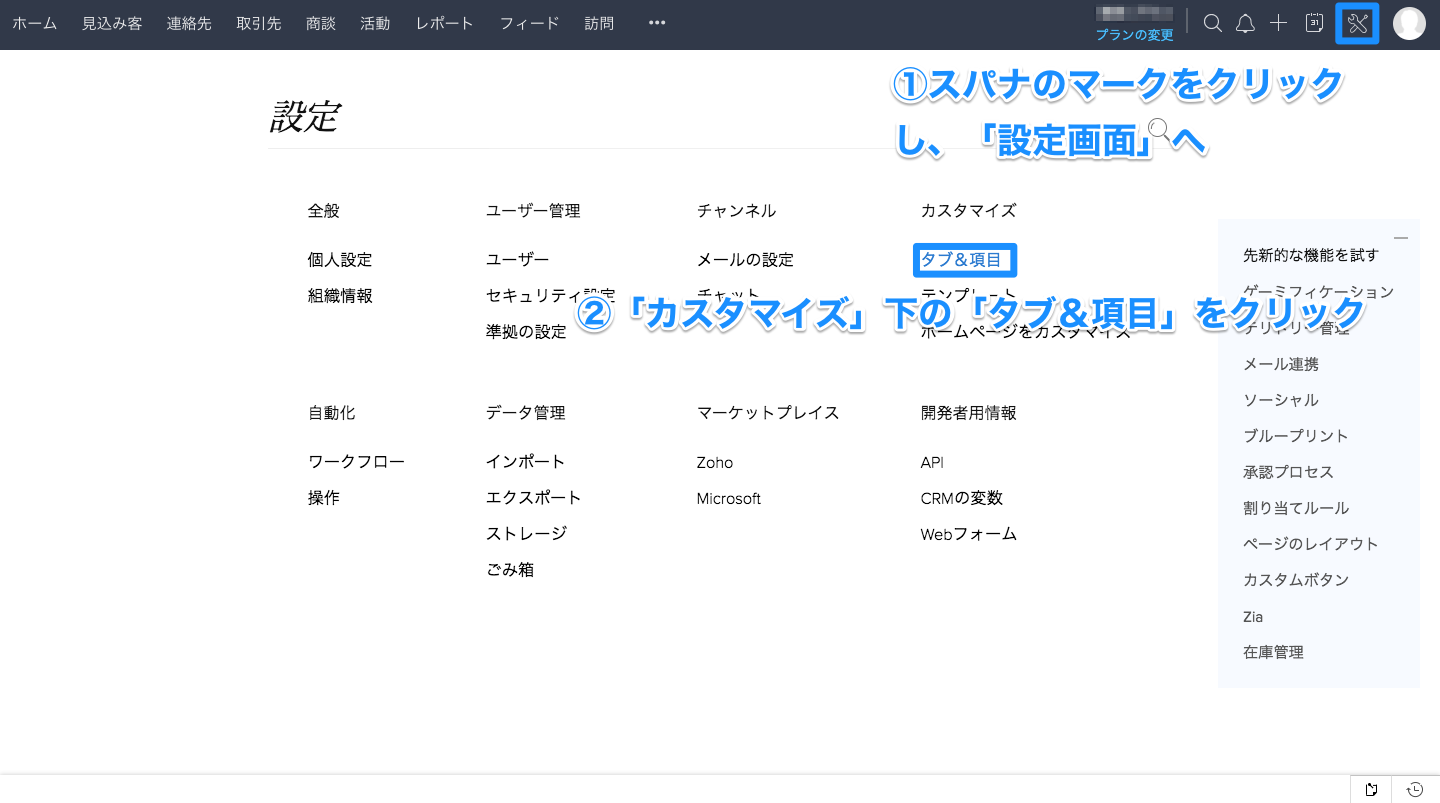Open the calendar icon in the top bar
The image size is (1440, 803).
(x=1315, y=23)
